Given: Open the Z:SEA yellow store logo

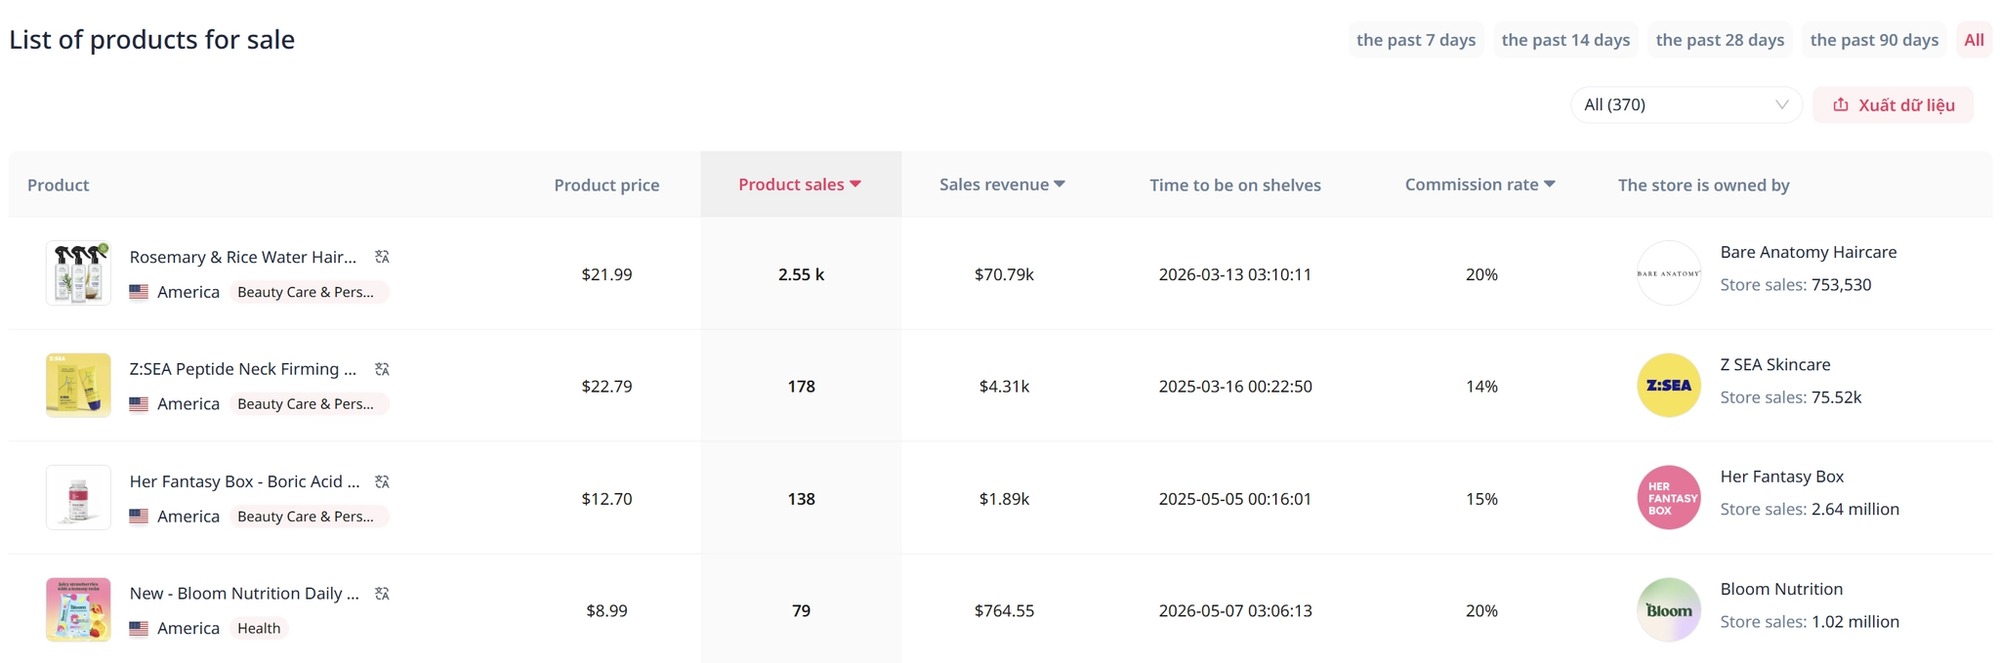Looking at the screenshot, I should pos(1669,385).
